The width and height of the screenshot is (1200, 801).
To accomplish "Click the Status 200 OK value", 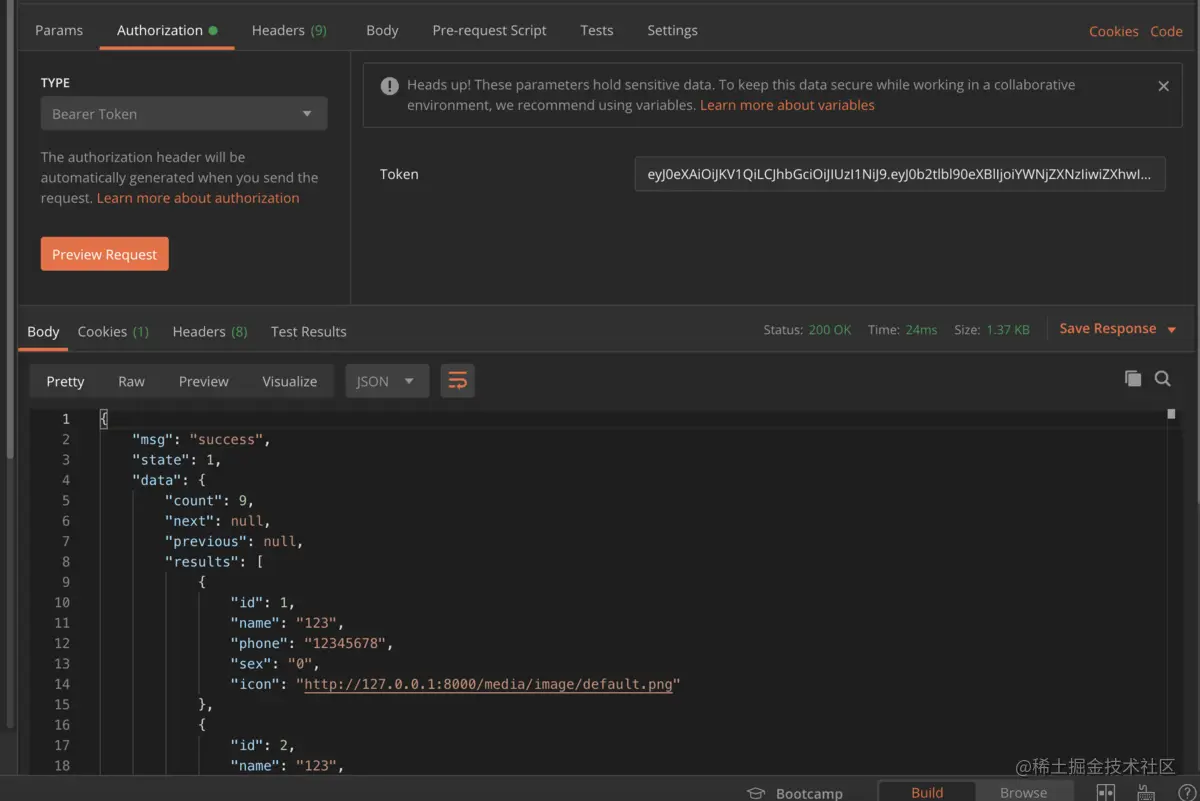I will point(830,329).
